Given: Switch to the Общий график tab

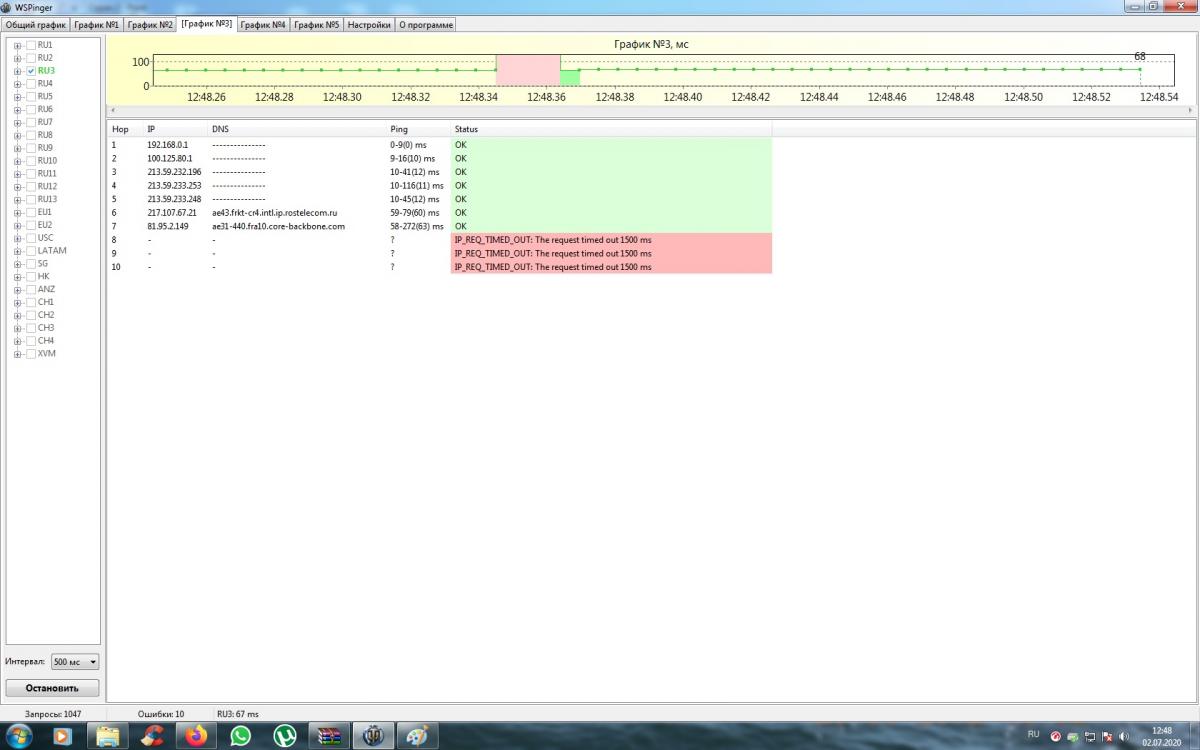Looking at the screenshot, I should click(x=36, y=25).
